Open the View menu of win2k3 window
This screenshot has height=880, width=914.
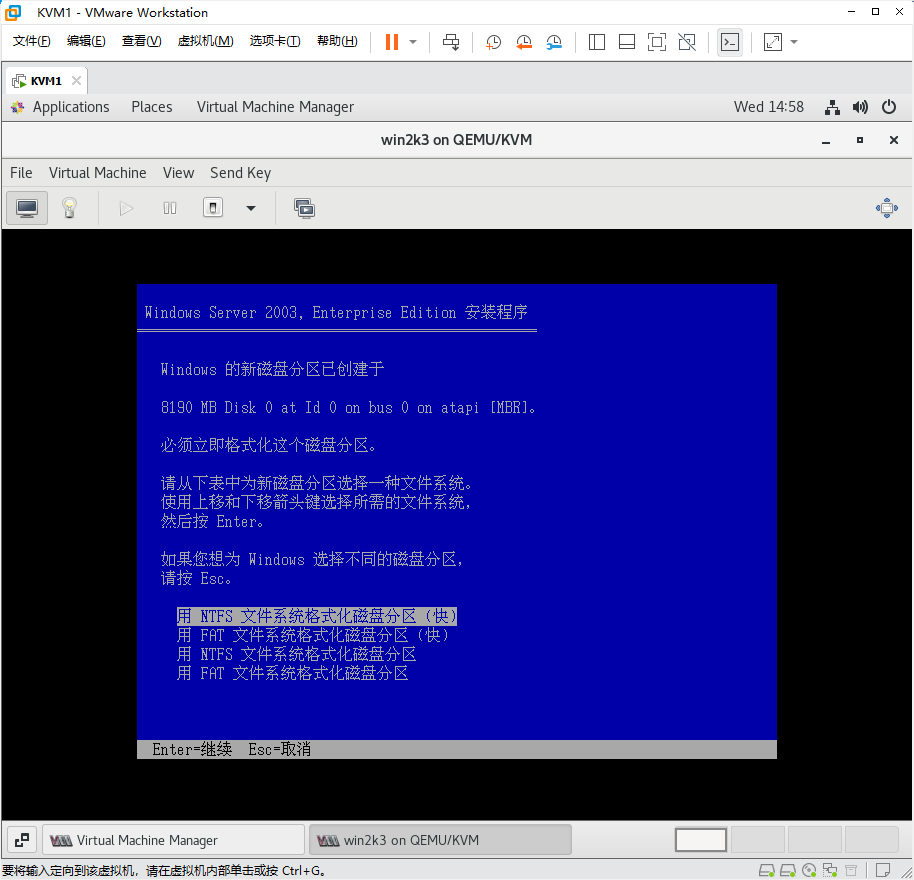(x=178, y=173)
